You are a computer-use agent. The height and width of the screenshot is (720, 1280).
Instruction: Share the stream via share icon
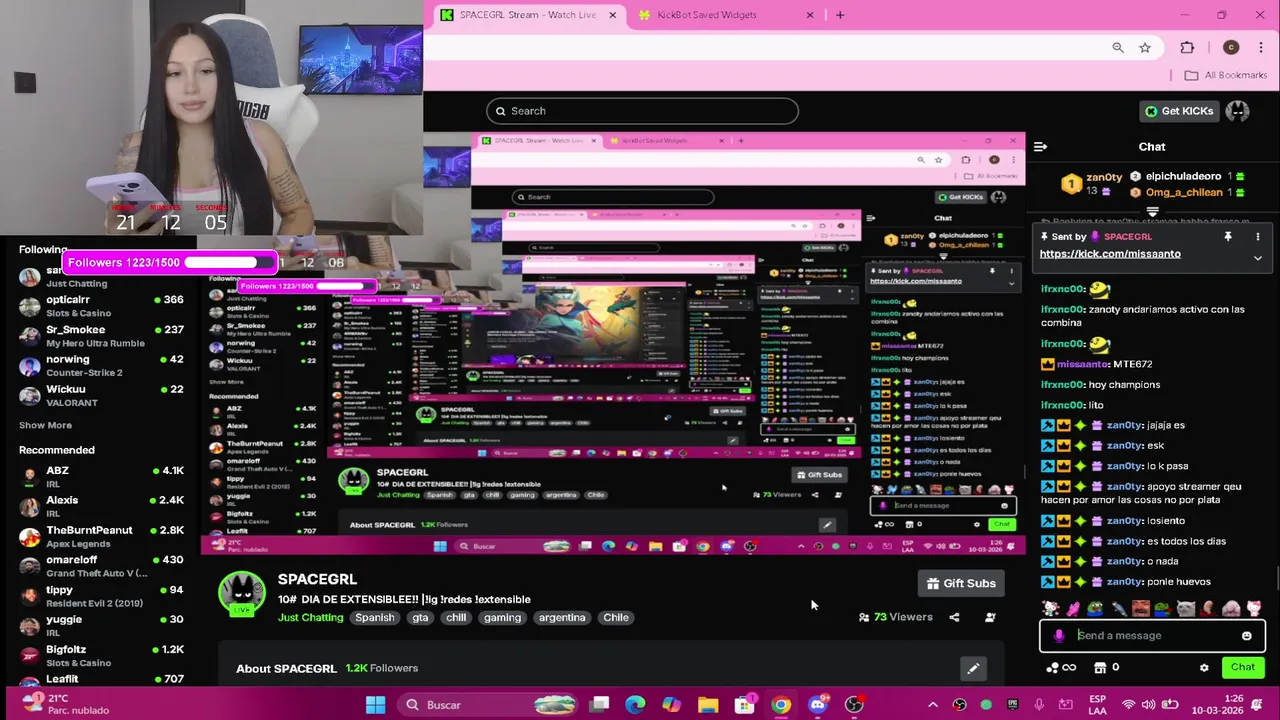click(x=954, y=617)
